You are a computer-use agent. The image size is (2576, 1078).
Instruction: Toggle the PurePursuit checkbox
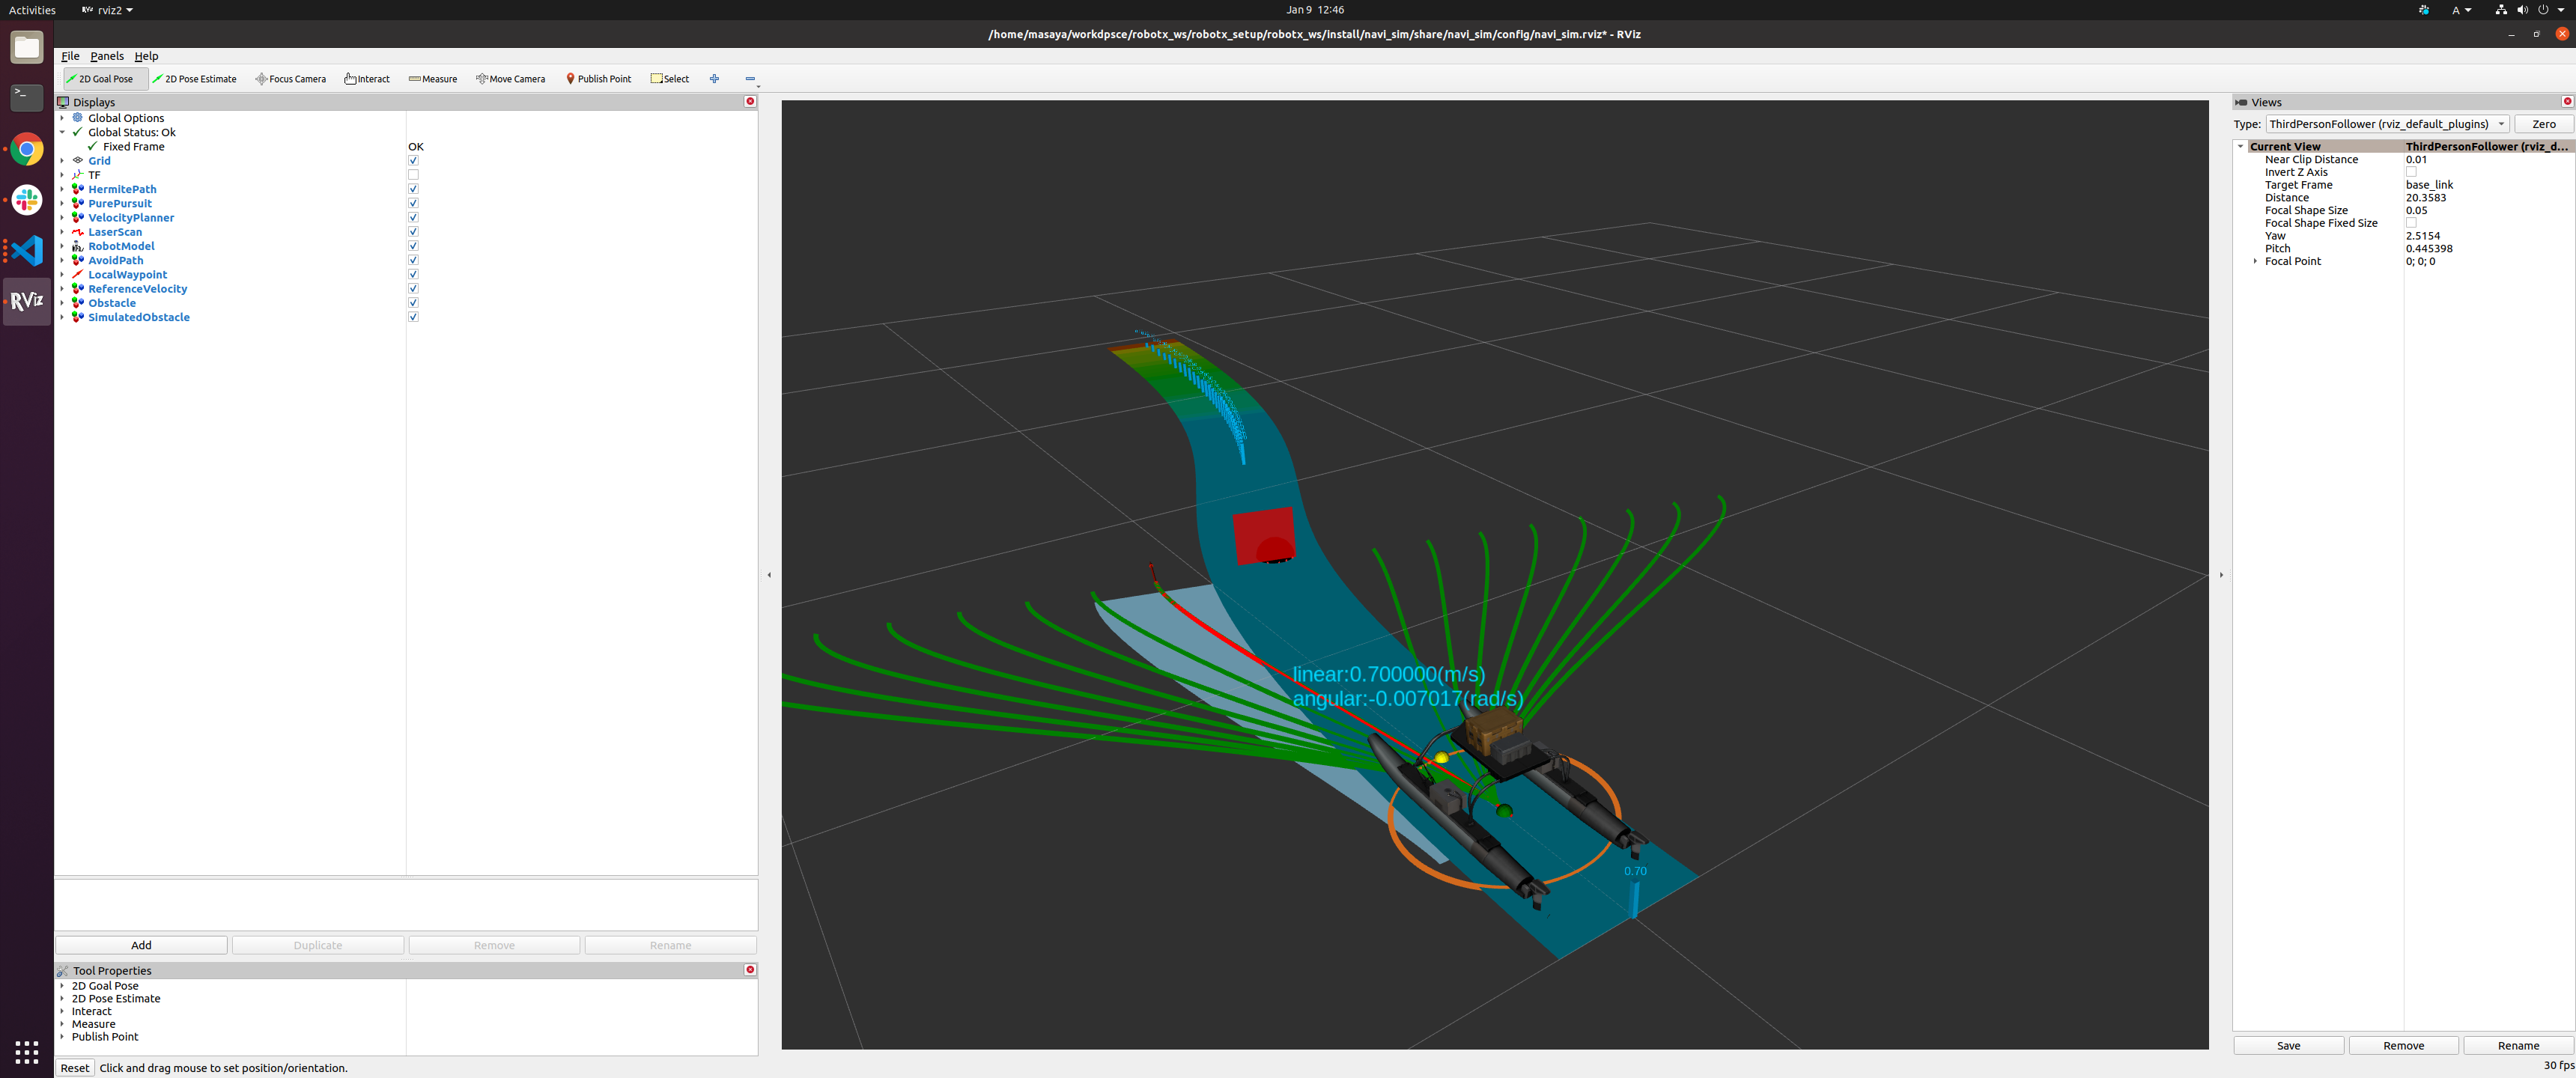click(x=413, y=203)
